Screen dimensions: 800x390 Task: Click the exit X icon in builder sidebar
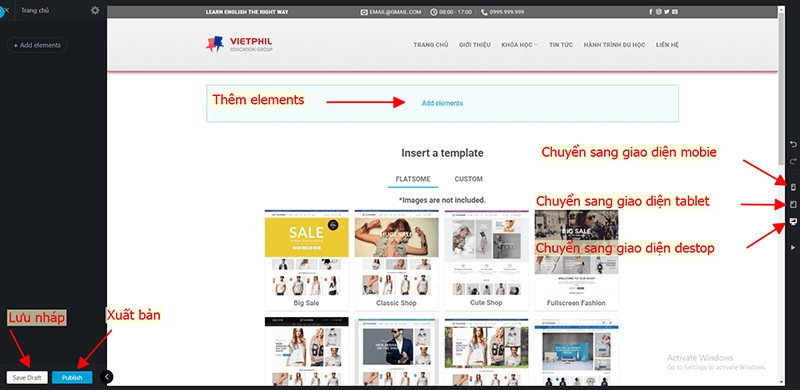pos(7,10)
